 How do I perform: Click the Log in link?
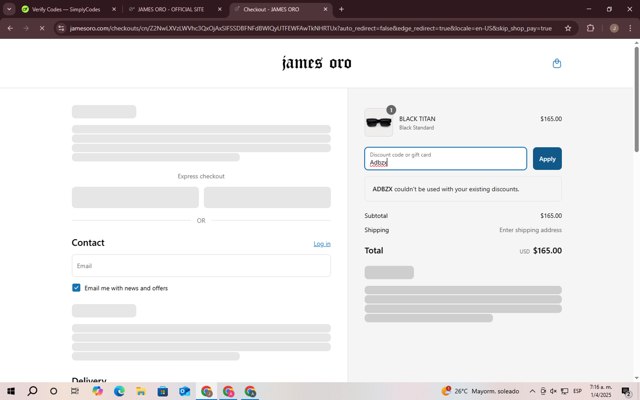click(322, 244)
